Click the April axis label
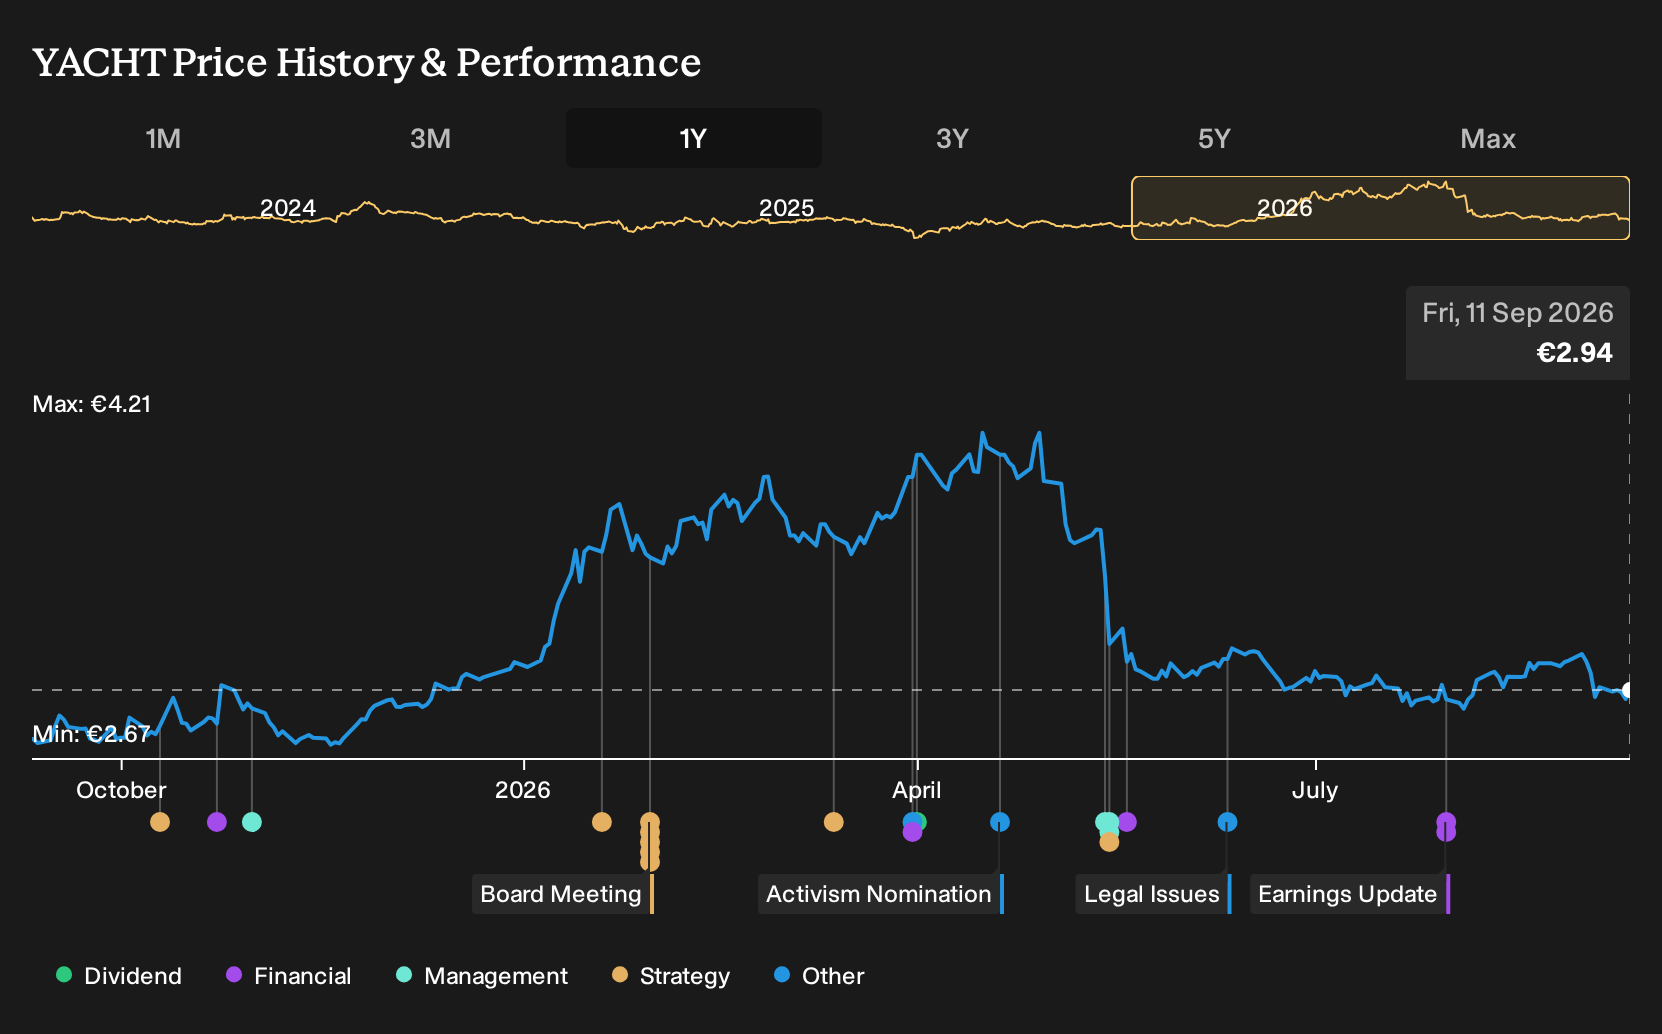Image resolution: width=1662 pixels, height=1034 pixels. click(x=917, y=790)
